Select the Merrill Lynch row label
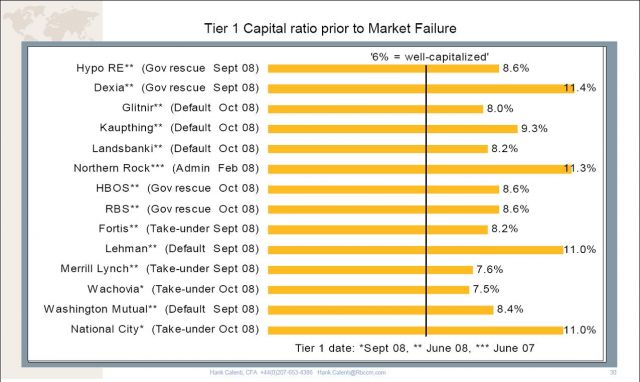This screenshot has height=382, width=640. 160,269
